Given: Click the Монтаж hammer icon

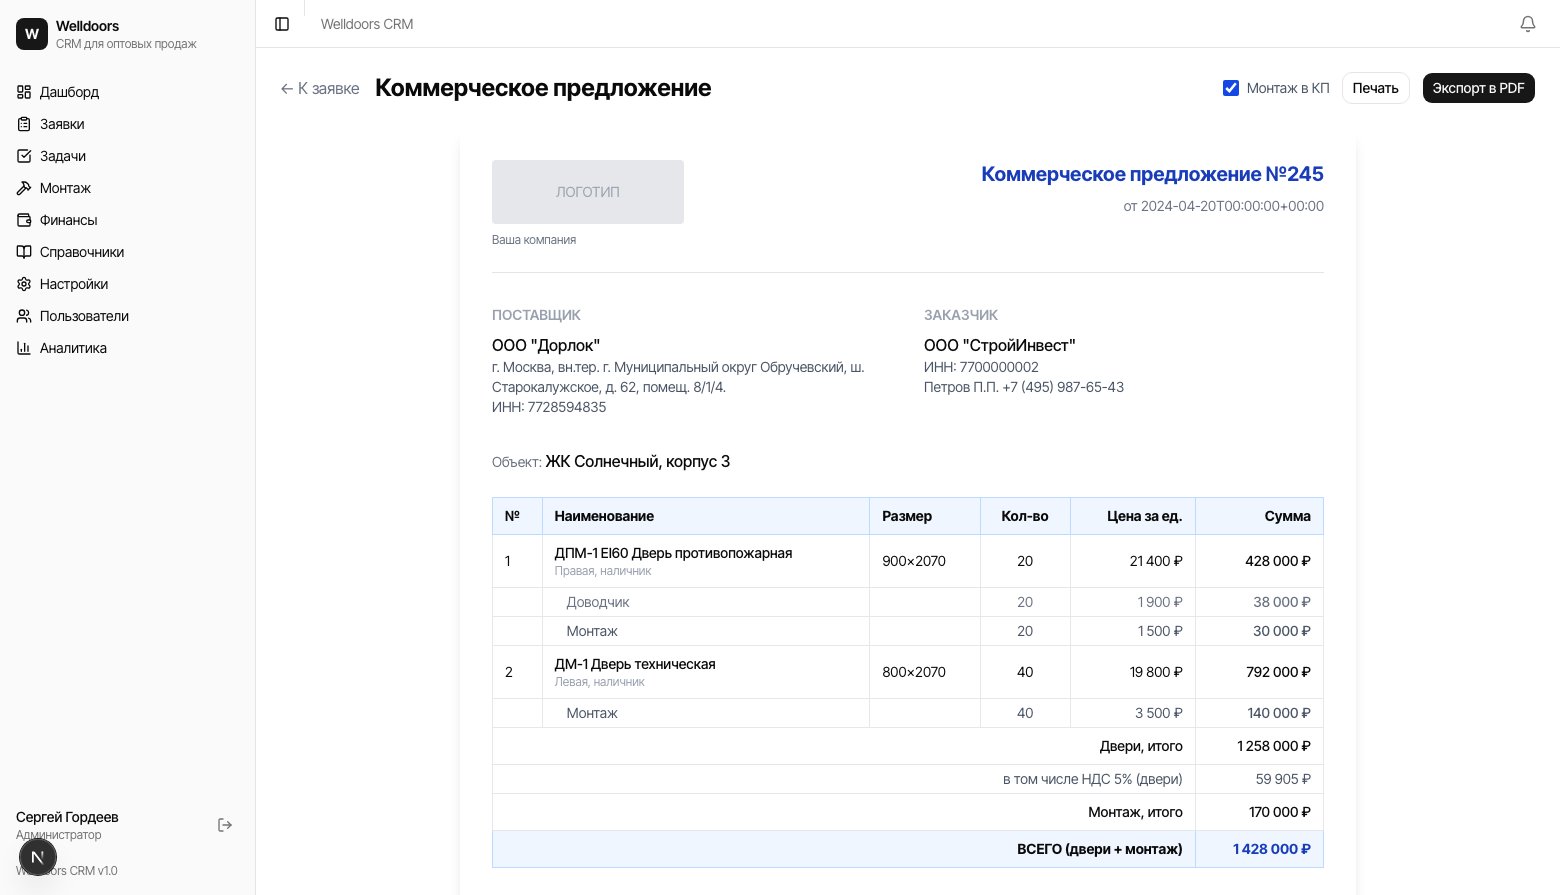Looking at the screenshot, I should point(24,188).
